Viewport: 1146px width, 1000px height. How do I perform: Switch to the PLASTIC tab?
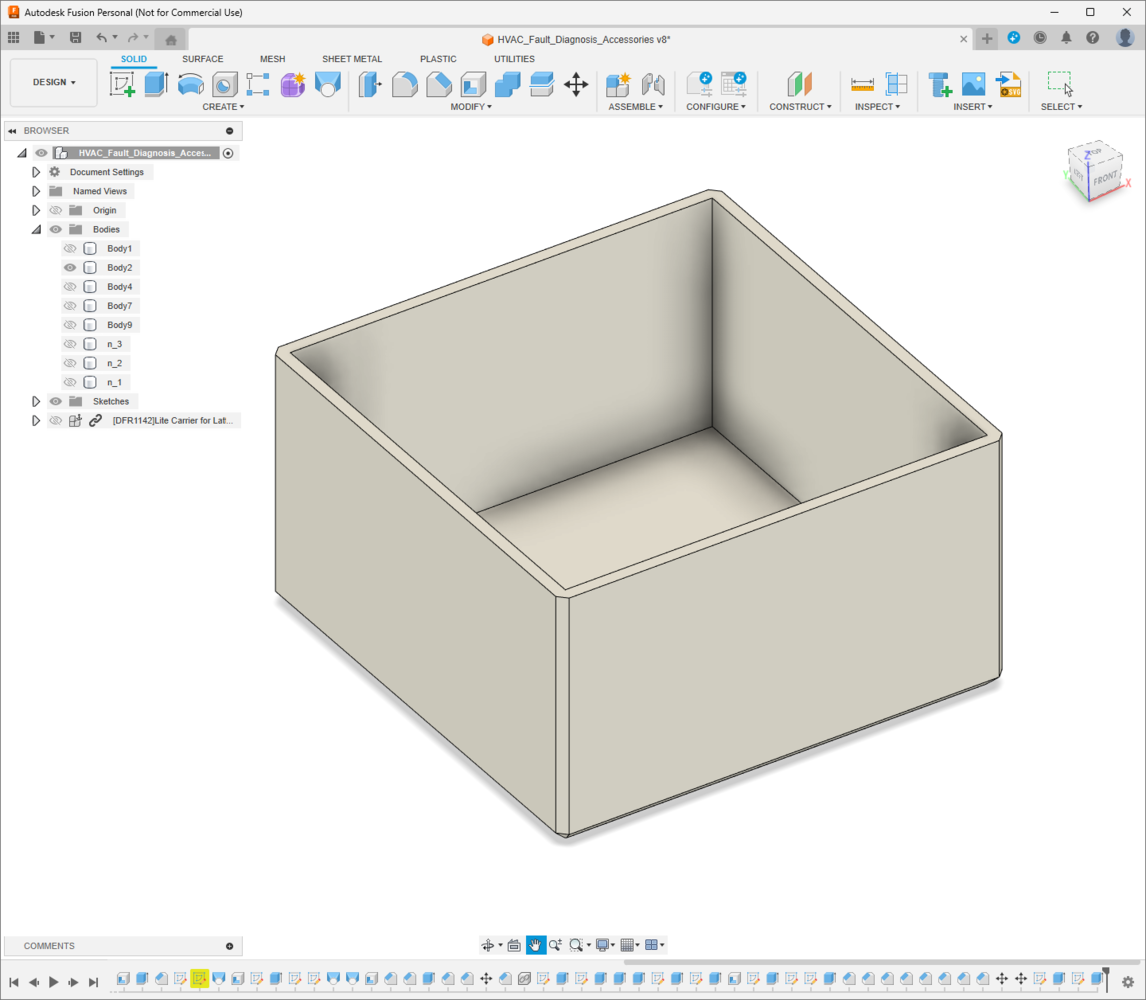(x=438, y=59)
